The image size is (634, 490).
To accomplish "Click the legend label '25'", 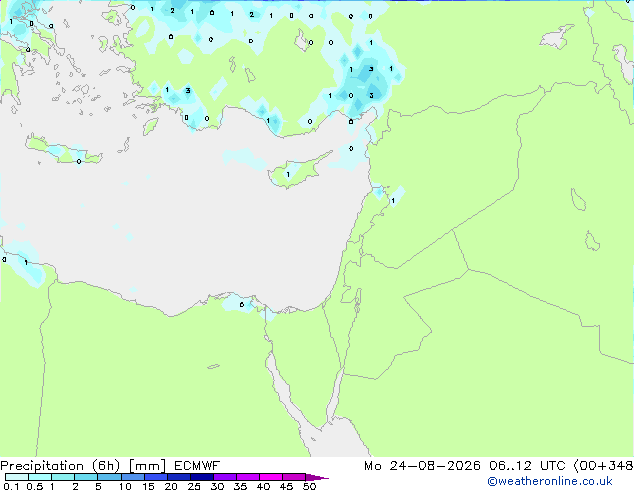I will pyautogui.click(x=194, y=486).
